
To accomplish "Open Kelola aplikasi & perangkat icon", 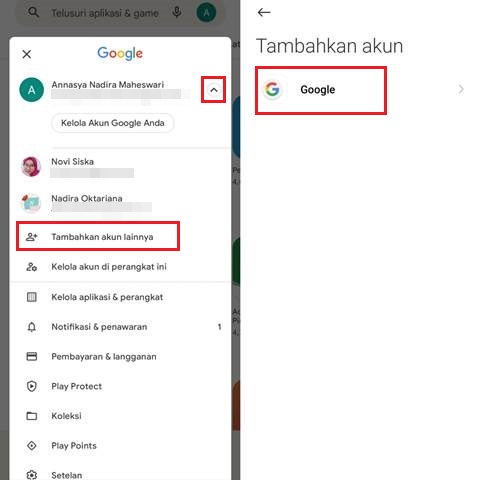I will [32, 297].
